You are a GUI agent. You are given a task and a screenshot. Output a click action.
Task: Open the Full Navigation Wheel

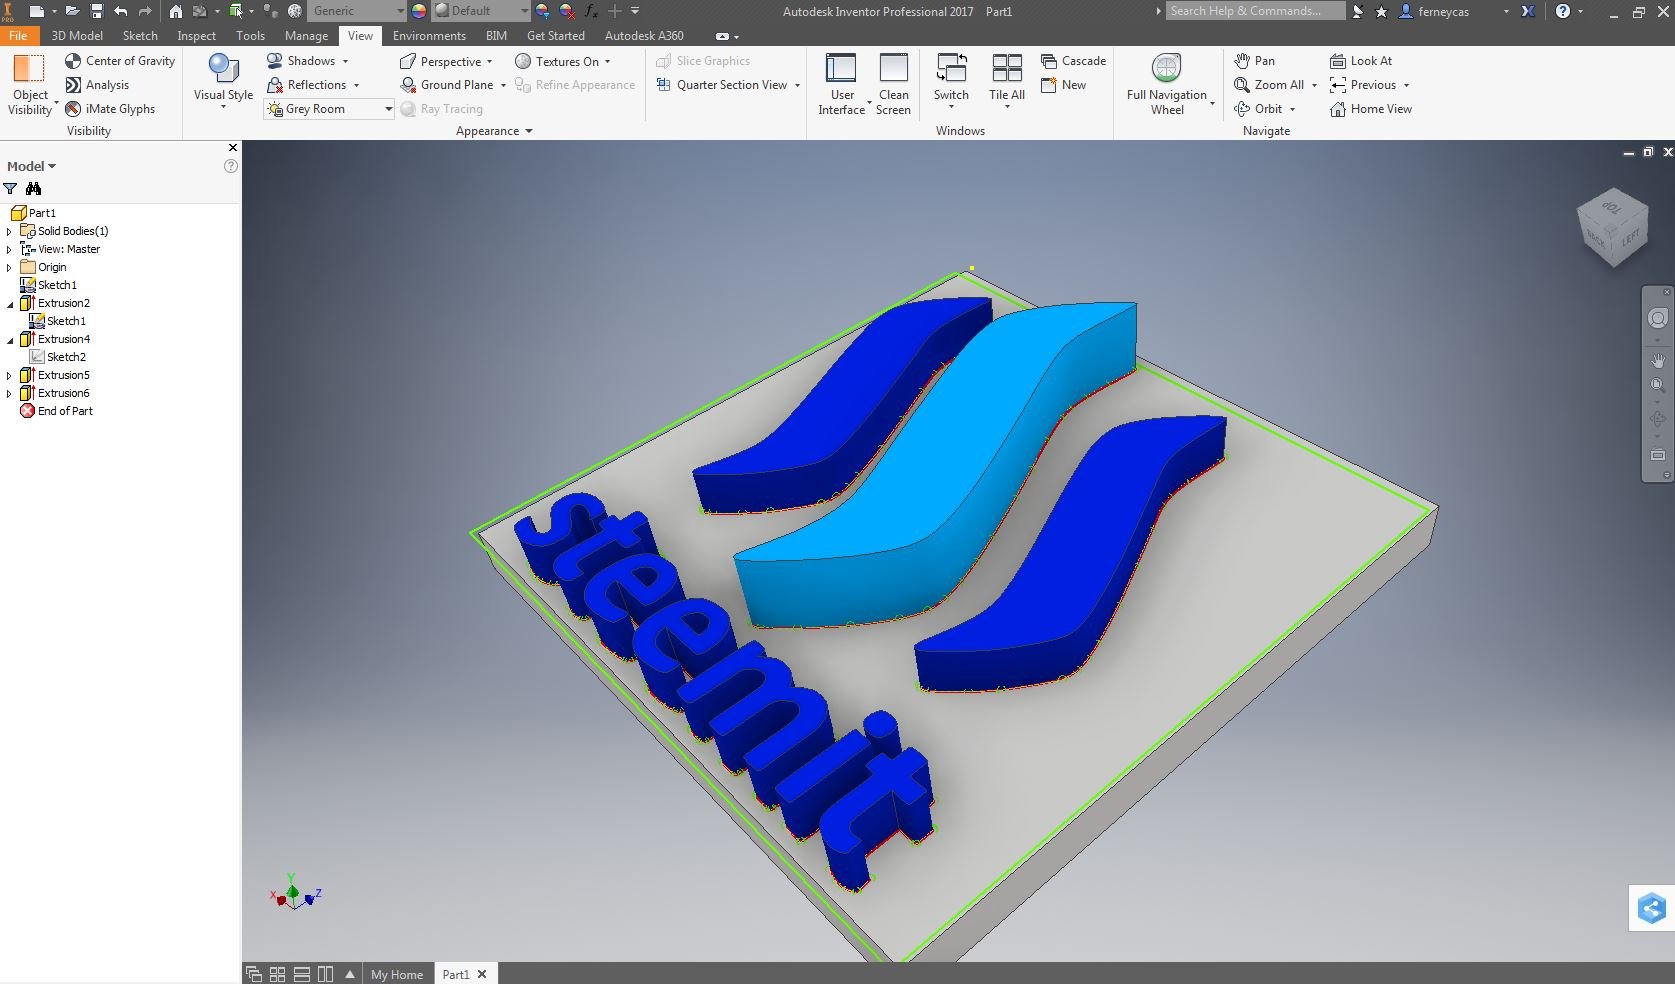[x=1166, y=85]
